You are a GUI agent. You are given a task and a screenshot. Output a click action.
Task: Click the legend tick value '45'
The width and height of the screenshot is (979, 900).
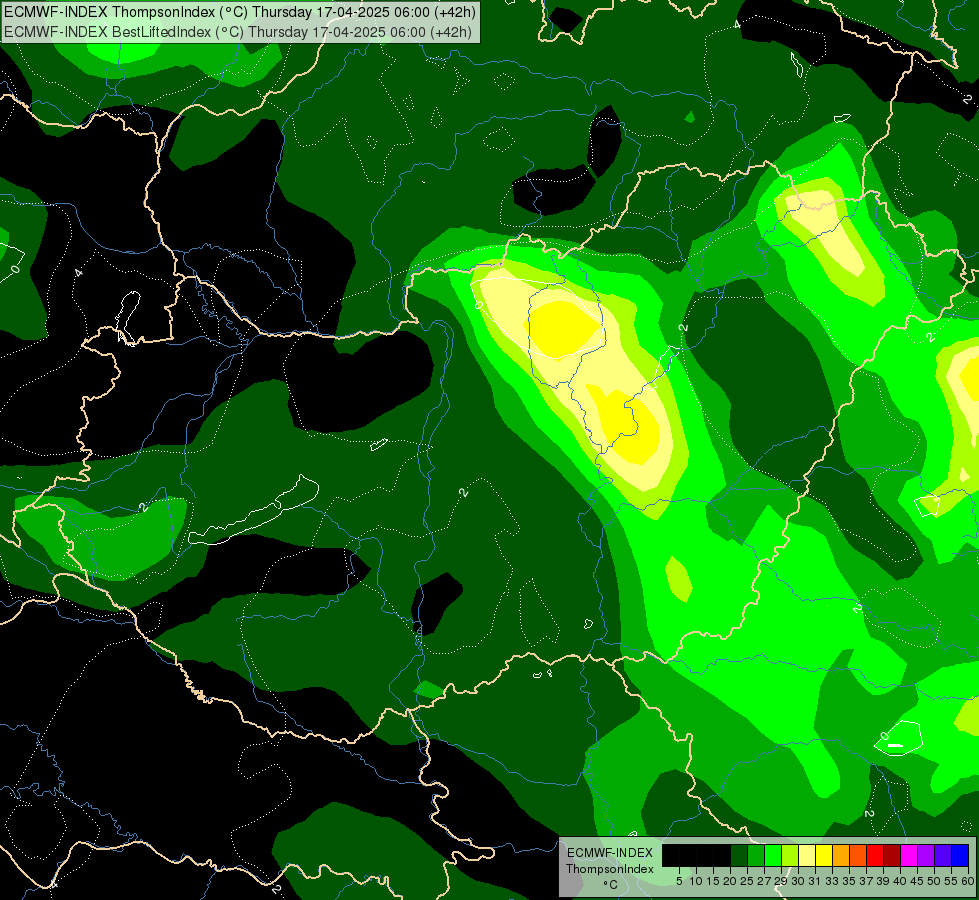coord(917,881)
